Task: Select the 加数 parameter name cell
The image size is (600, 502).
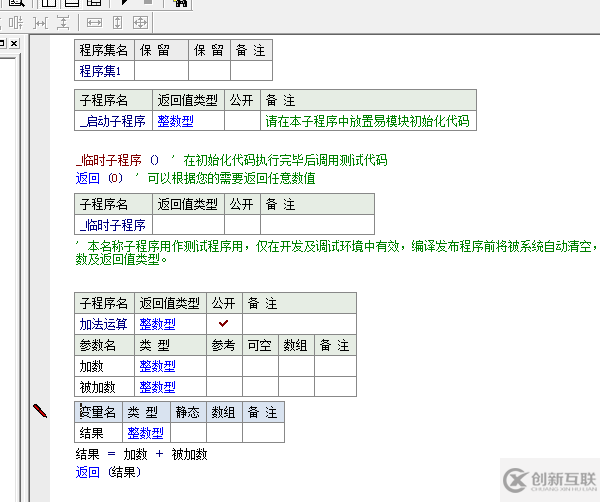Action: coord(104,366)
